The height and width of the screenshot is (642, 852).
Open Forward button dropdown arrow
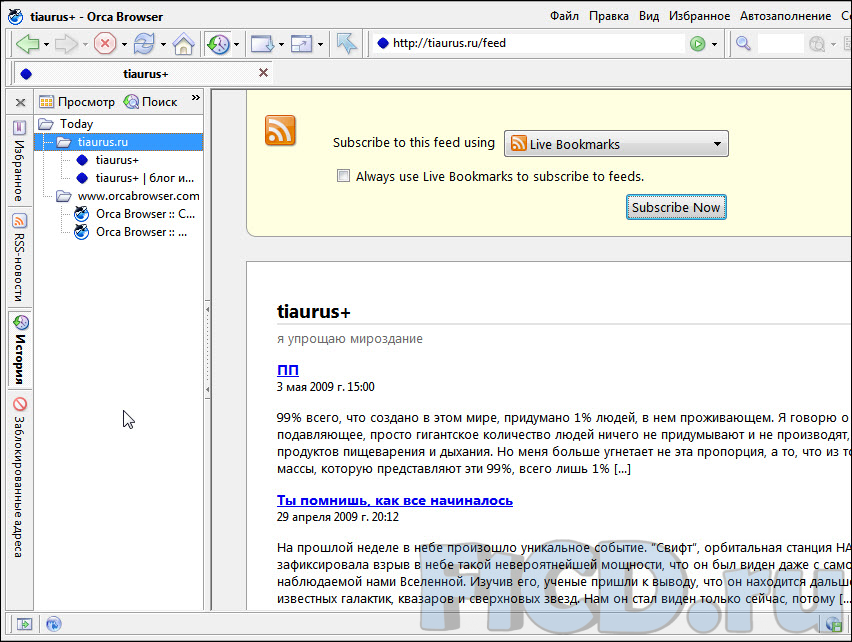(85, 45)
